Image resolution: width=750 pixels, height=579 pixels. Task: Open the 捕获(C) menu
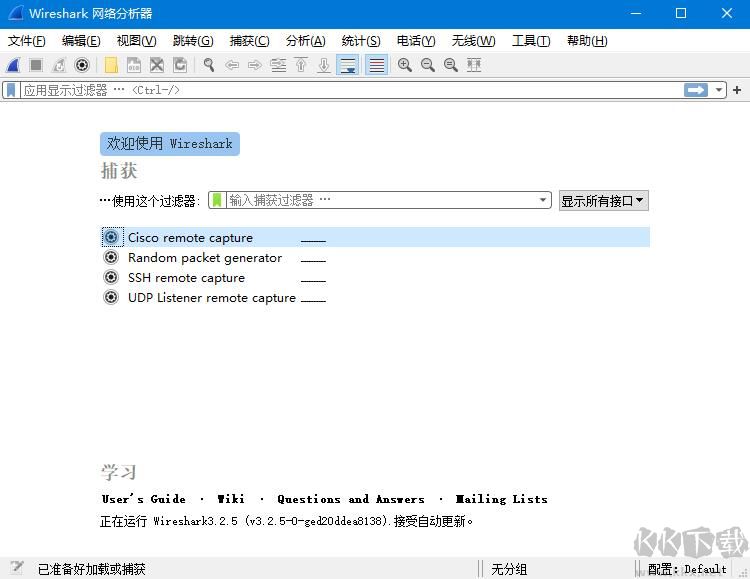[x=249, y=41]
